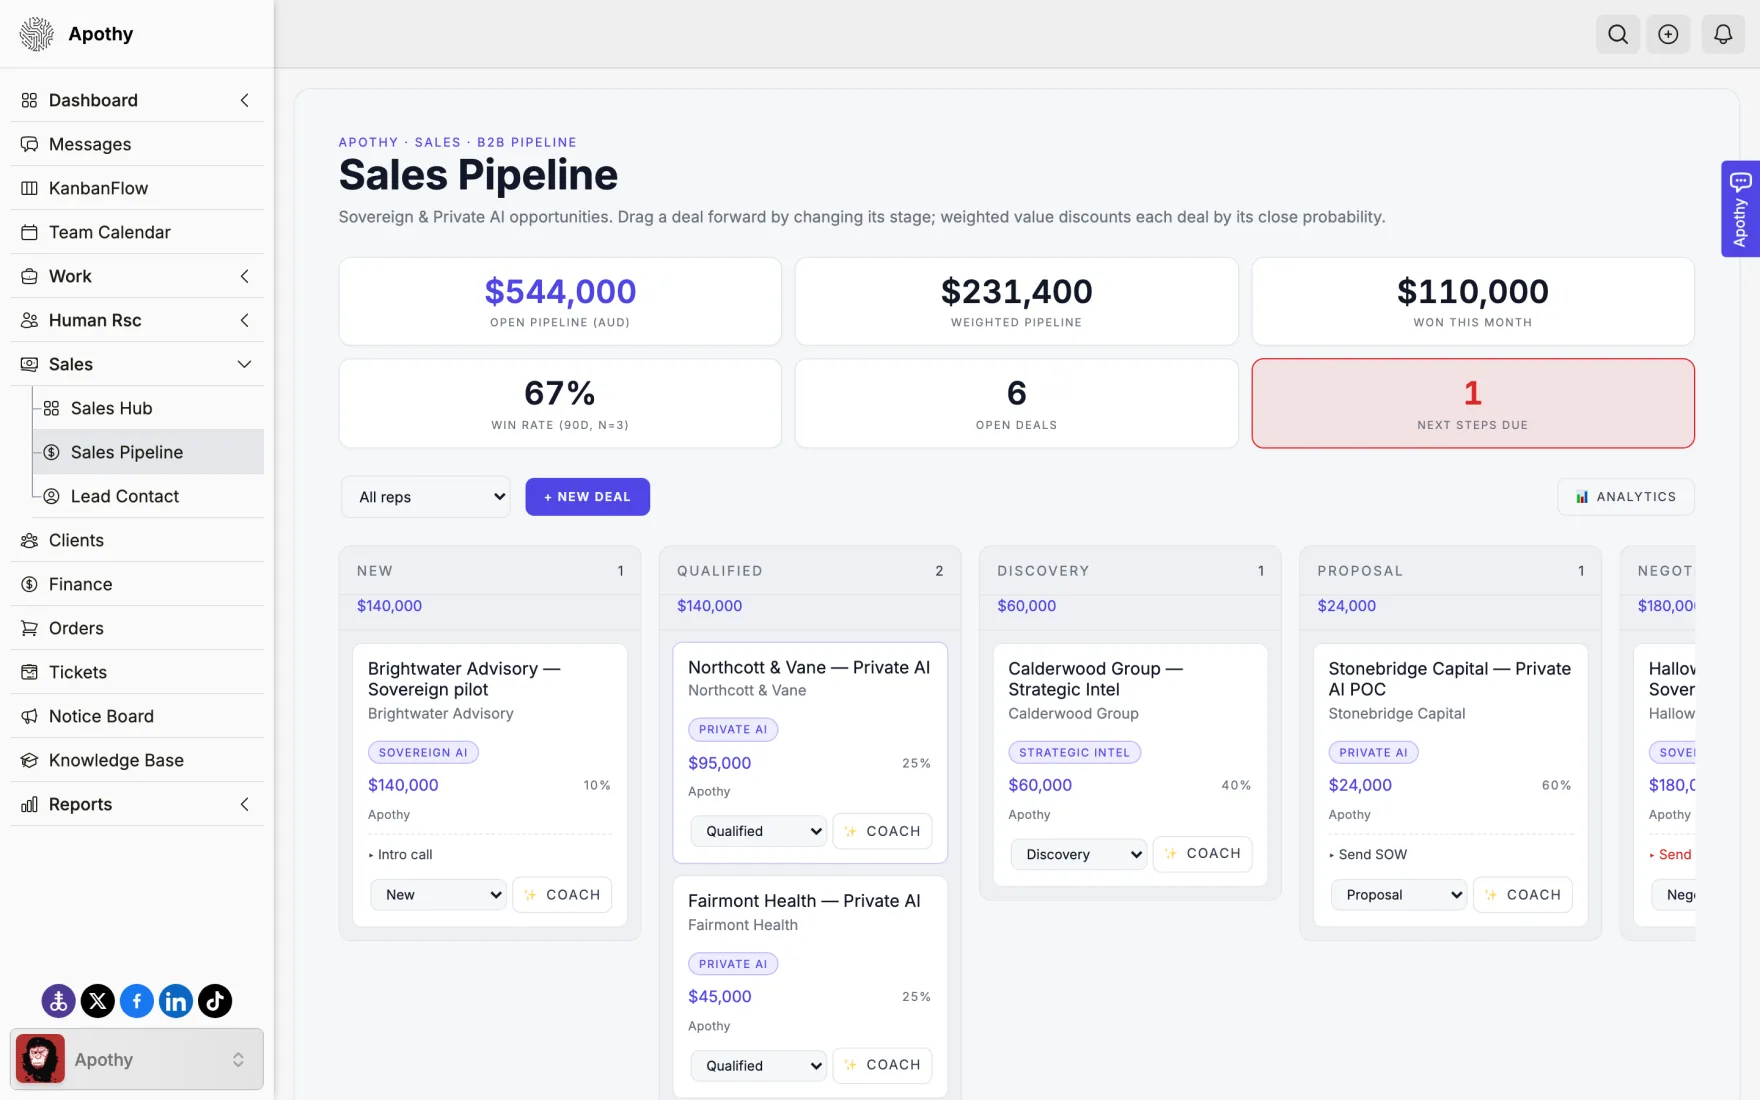Click the Notice Board megaphone icon
This screenshot has width=1760, height=1100.
pos(29,716)
